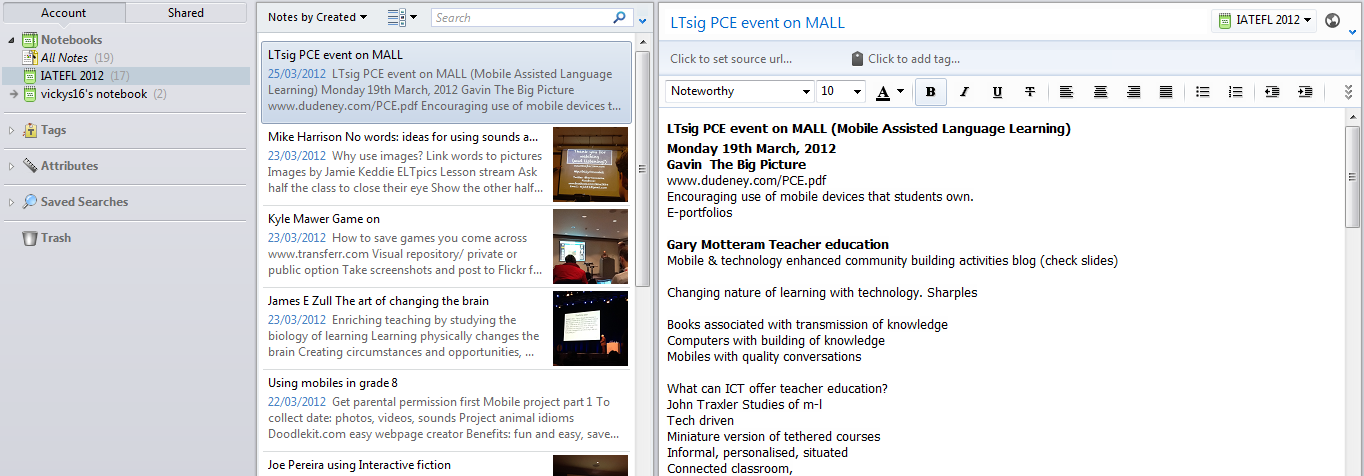Expand the Saved Searches section
The image size is (1364, 476).
(11, 202)
